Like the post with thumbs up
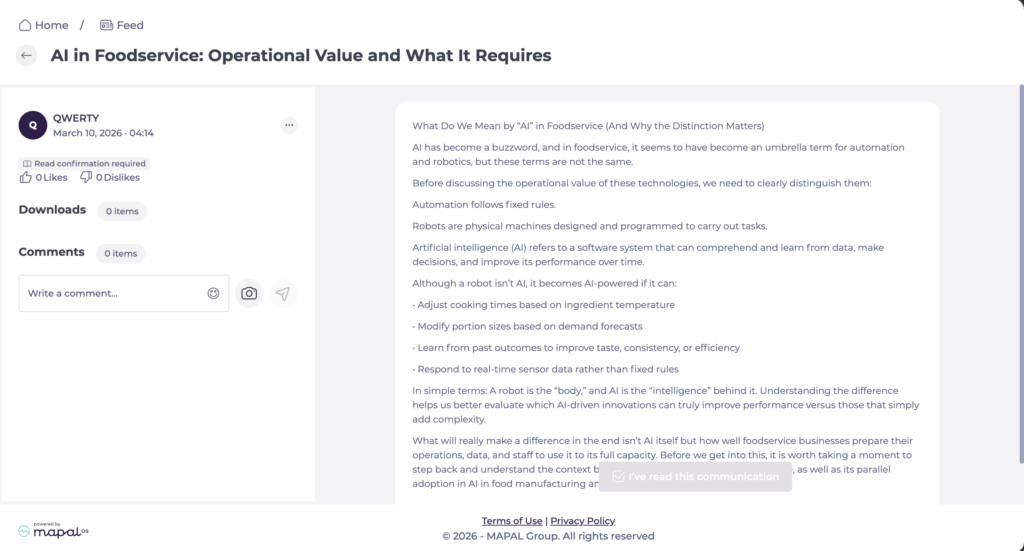 coord(26,177)
